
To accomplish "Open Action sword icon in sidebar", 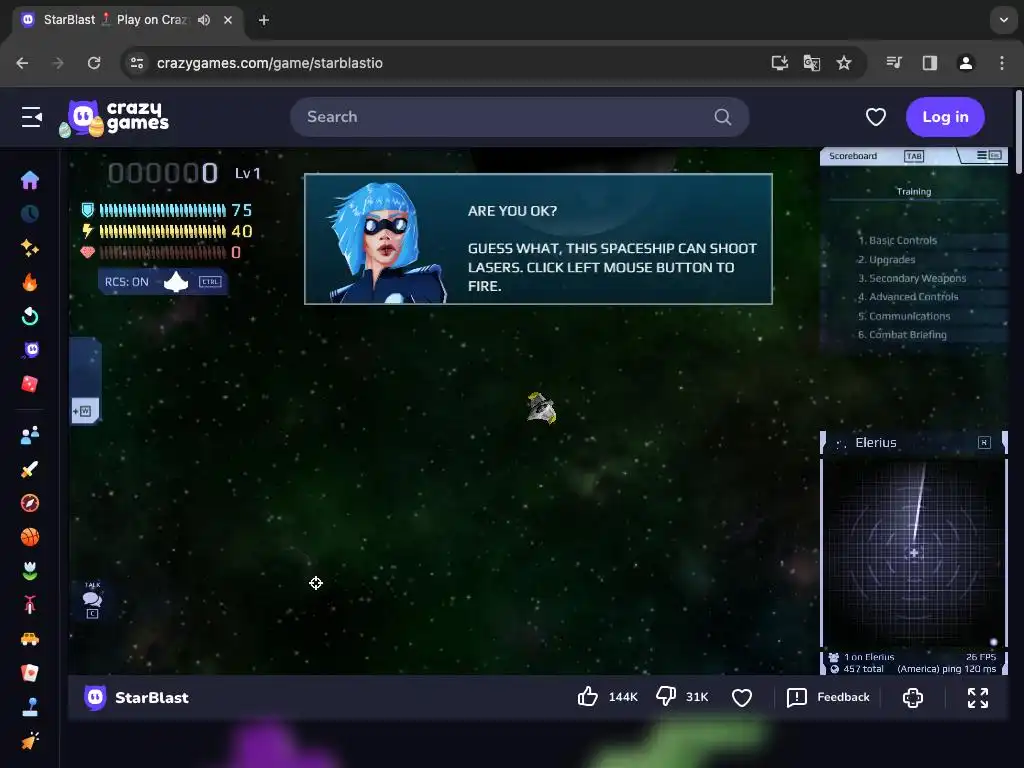I will tap(30, 469).
